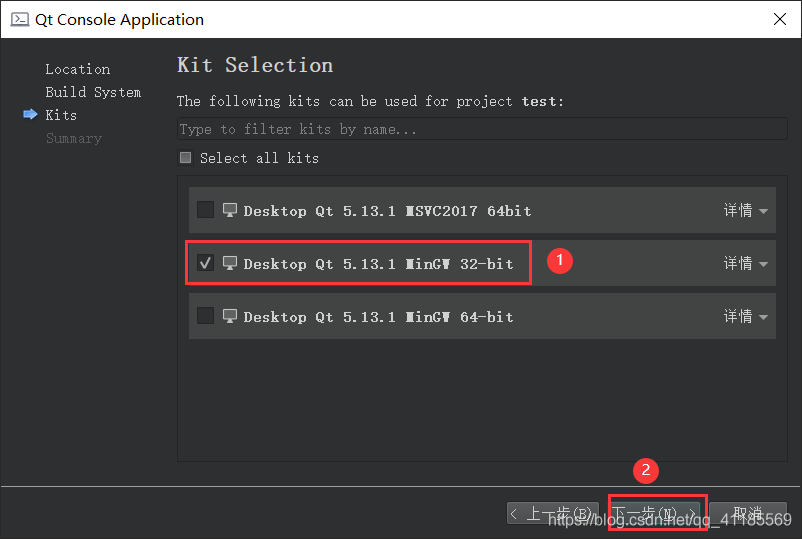Viewport: 802px width, 539px height.
Task: Expand details for MinGW 64-bit kit
Action: click(x=746, y=317)
